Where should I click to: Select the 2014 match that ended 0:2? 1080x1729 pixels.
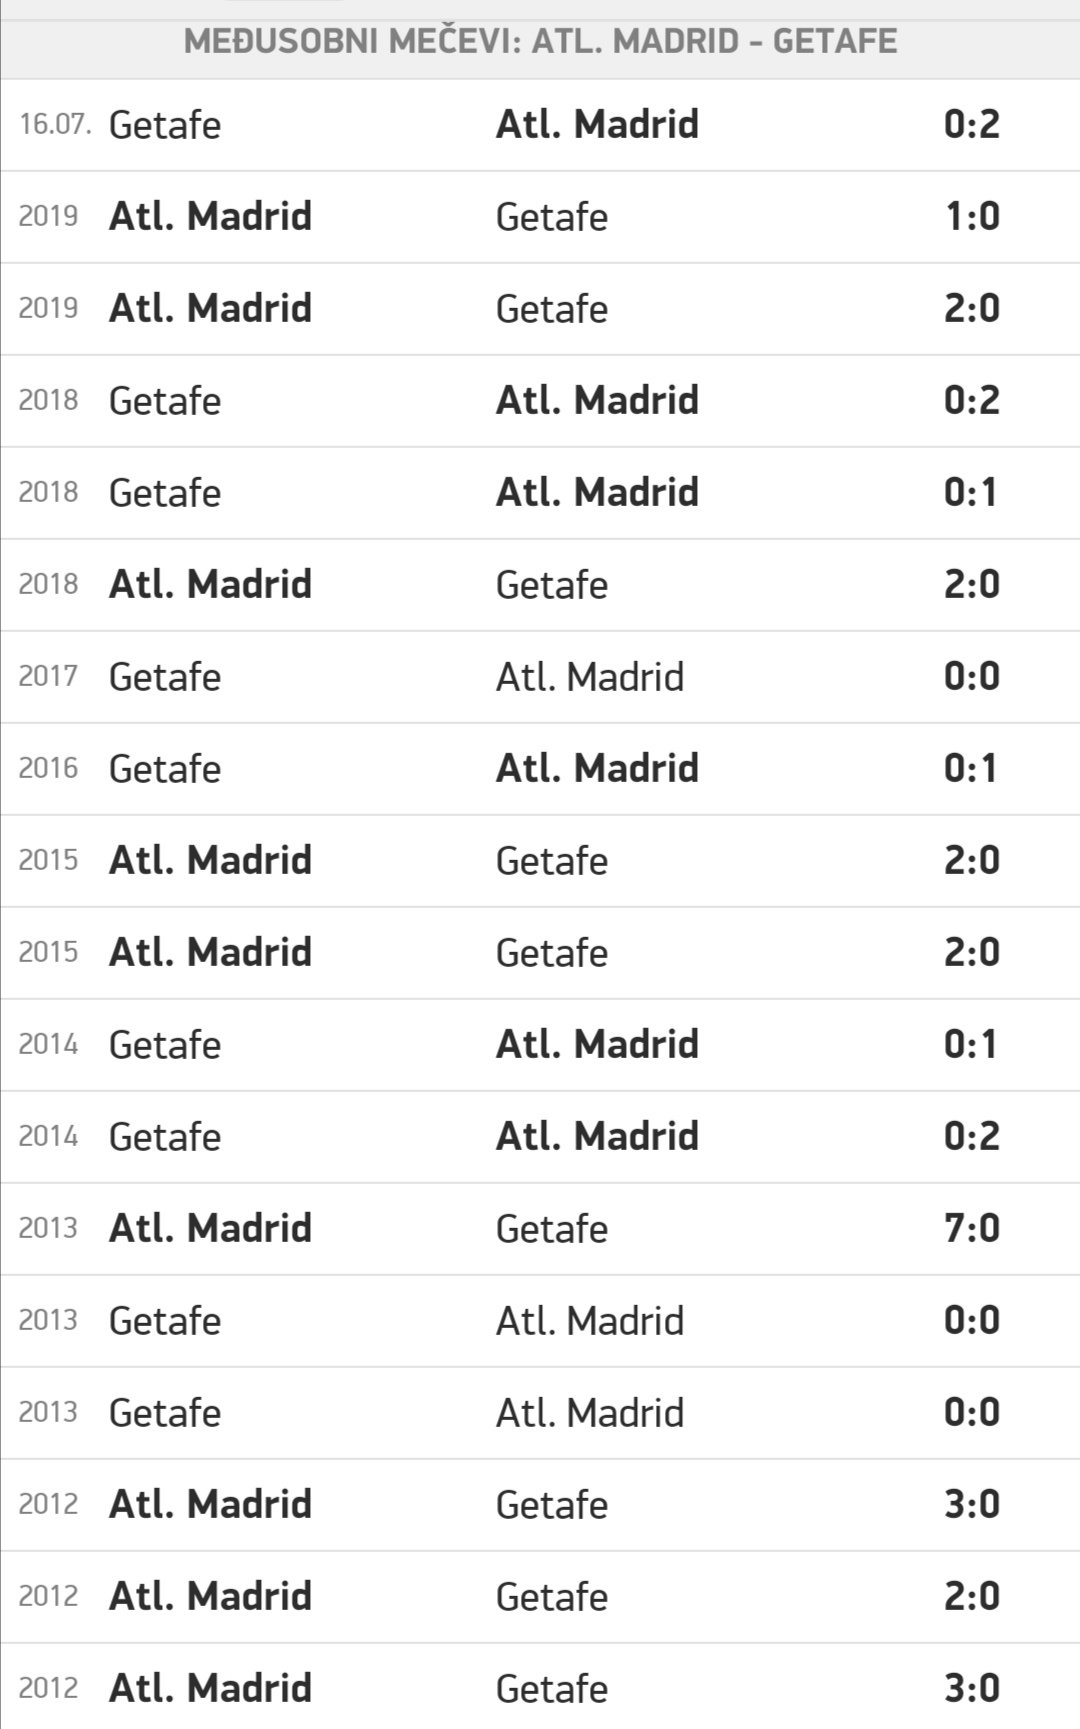[540, 1137]
